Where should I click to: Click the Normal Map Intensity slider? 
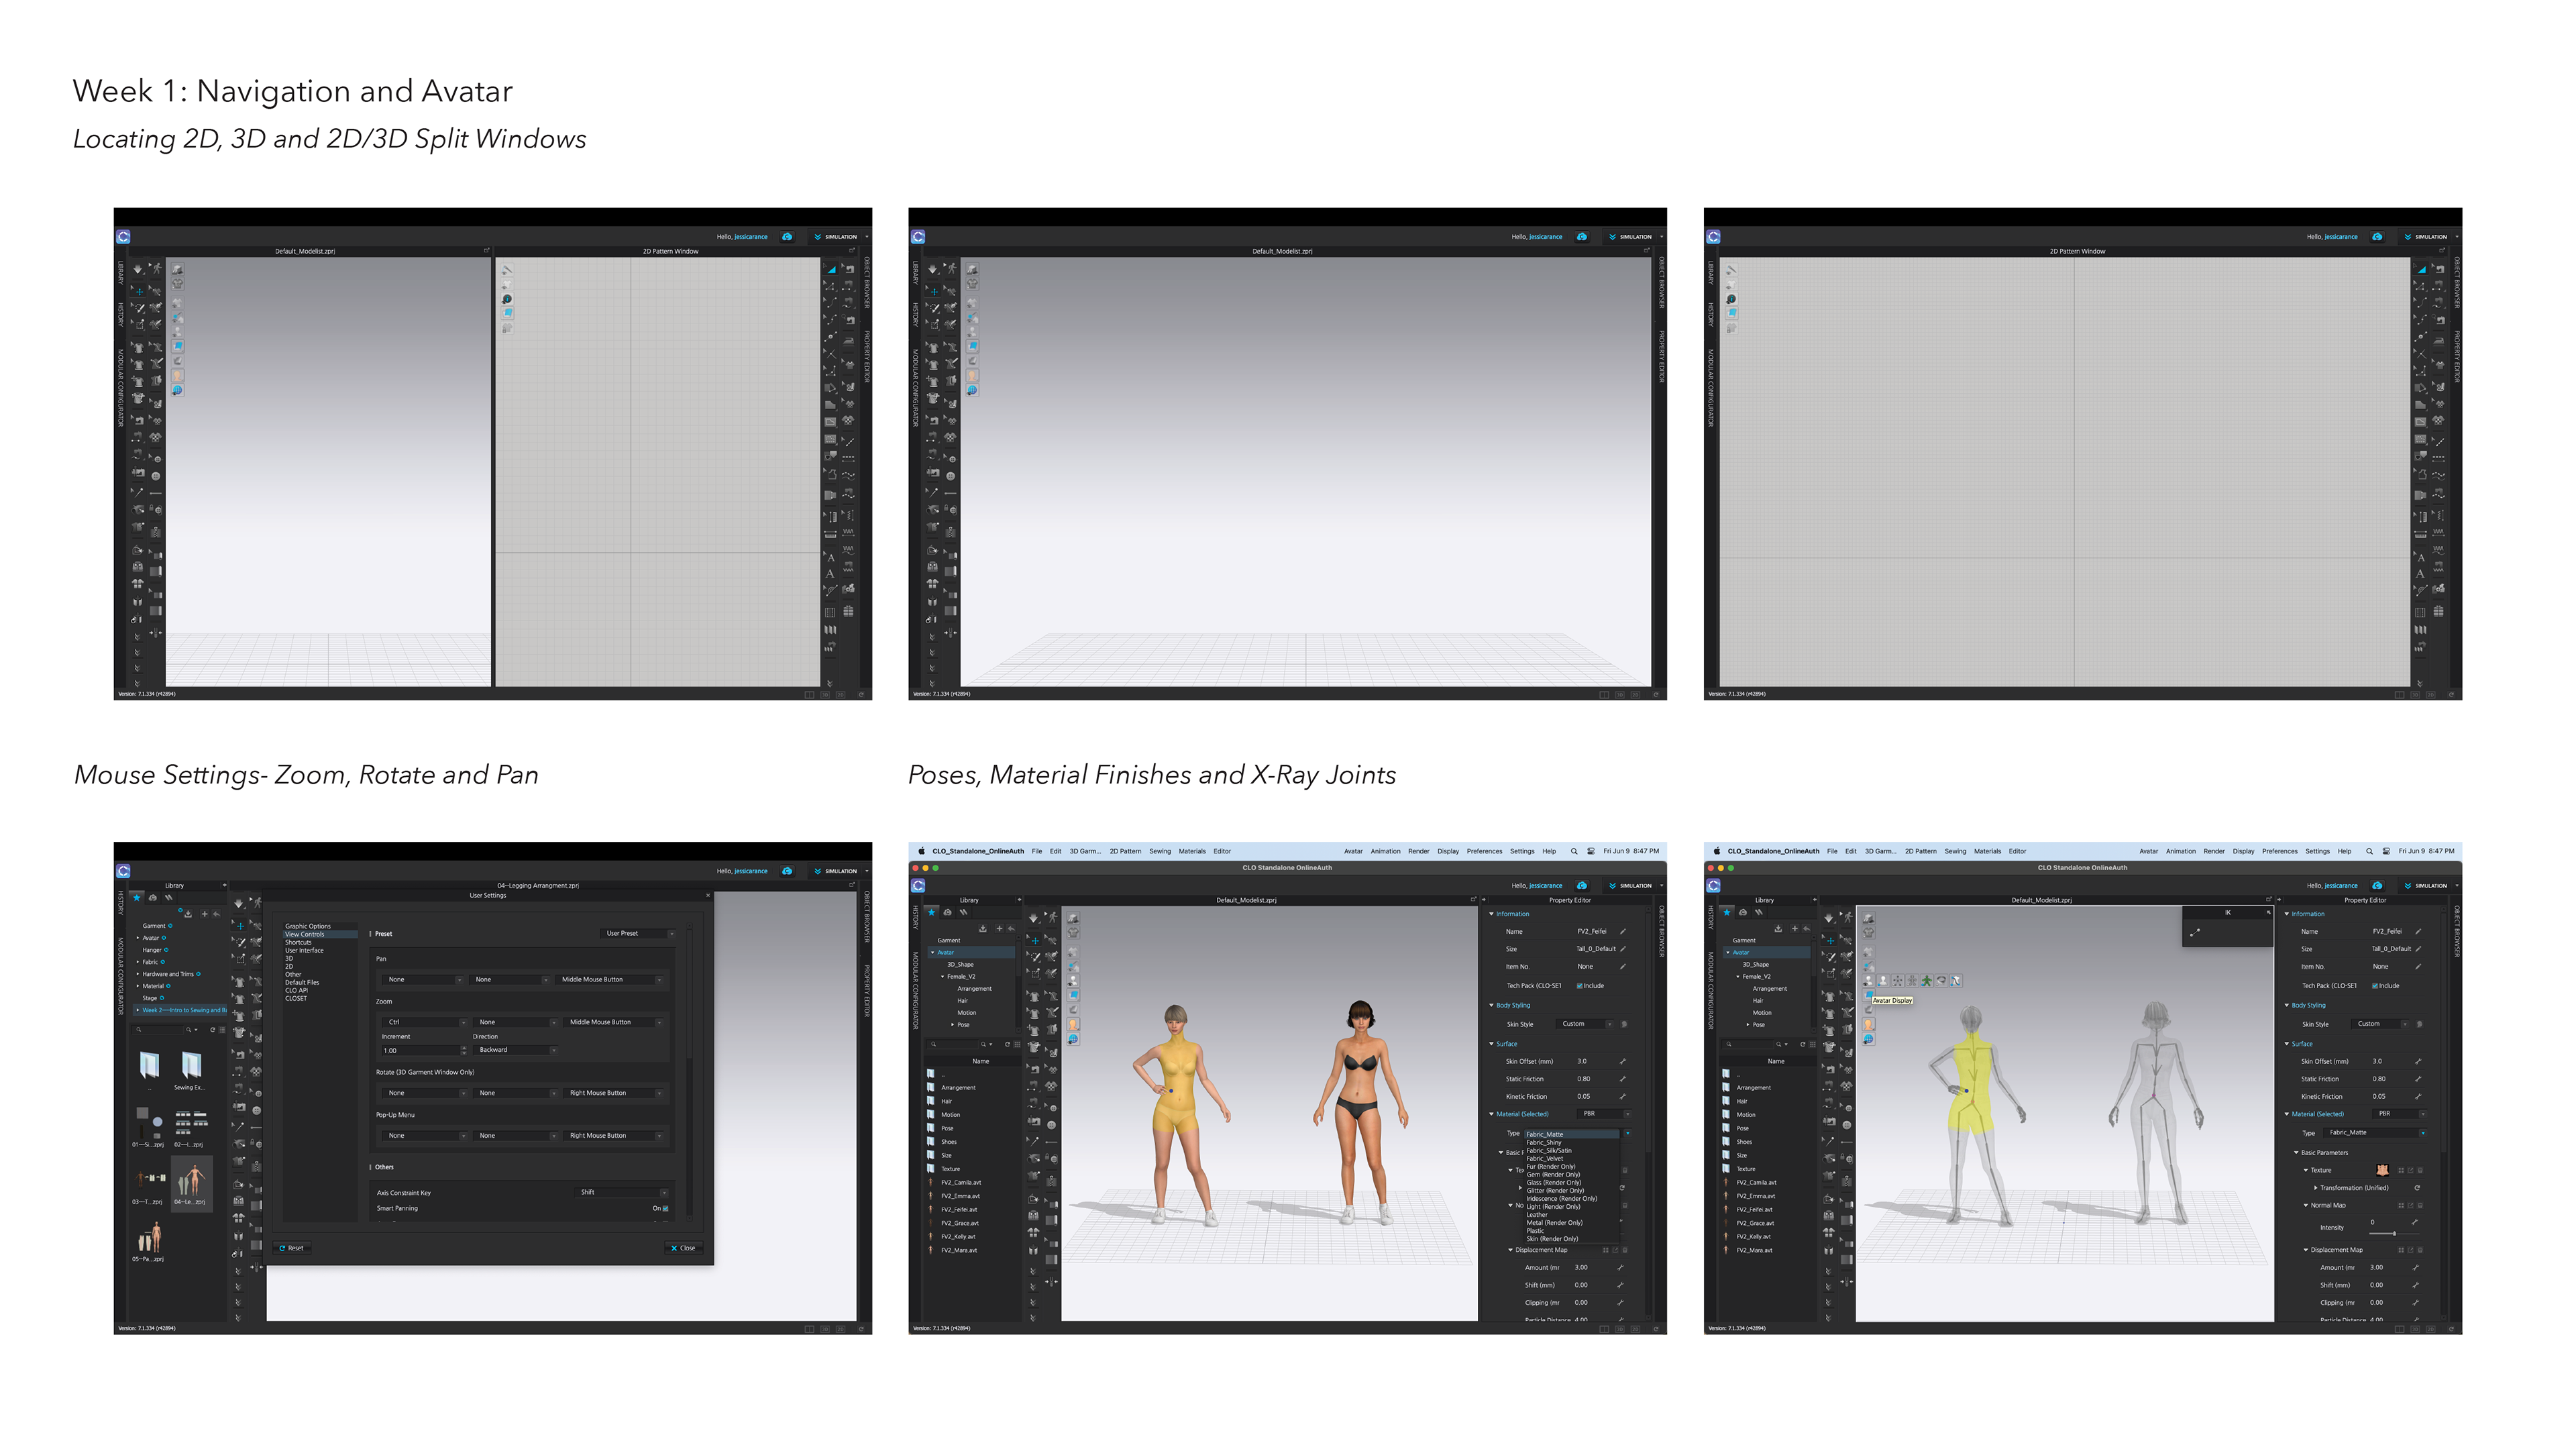pyautogui.click(x=2394, y=1234)
